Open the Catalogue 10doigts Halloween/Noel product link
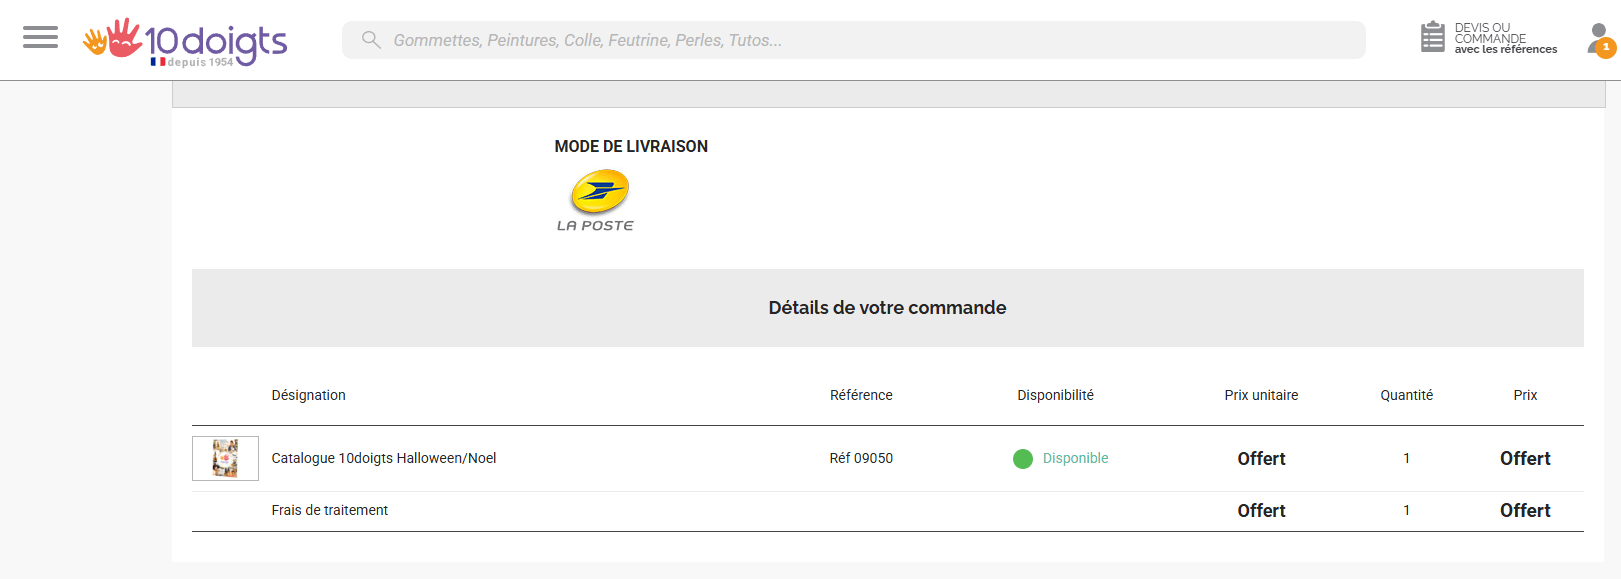The height and width of the screenshot is (579, 1621). (x=384, y=458)
